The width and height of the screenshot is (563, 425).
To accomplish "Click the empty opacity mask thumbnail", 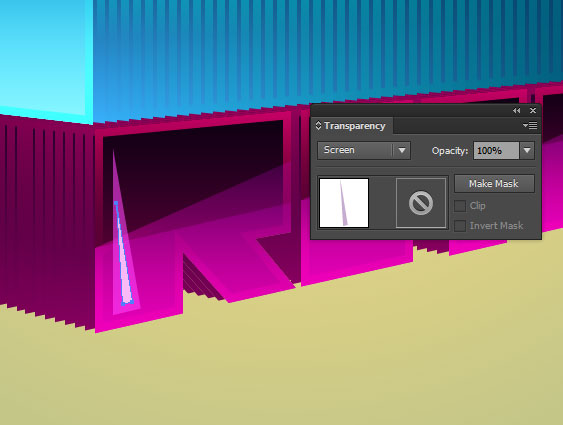I will pyautogui.click(x=421, y=203).
